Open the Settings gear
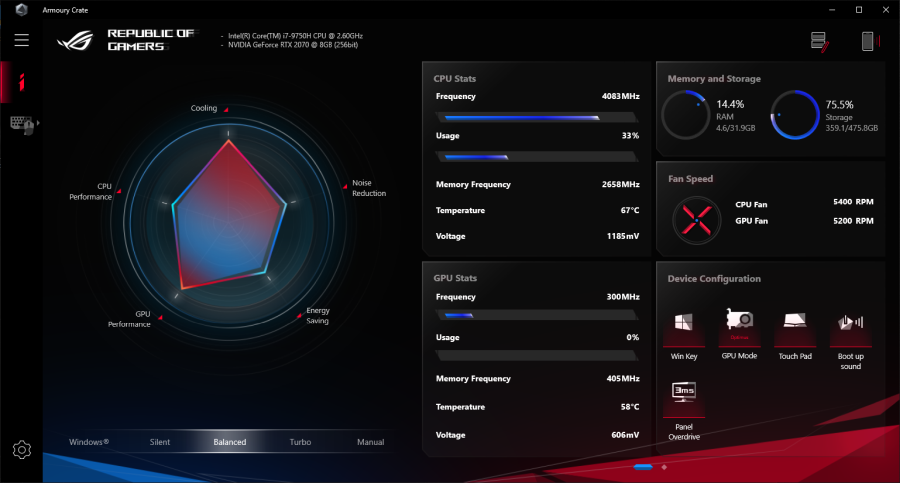Image resolution: width=900 pixels, height=483 pixels. pyautogui.click(x=22, y=450)
